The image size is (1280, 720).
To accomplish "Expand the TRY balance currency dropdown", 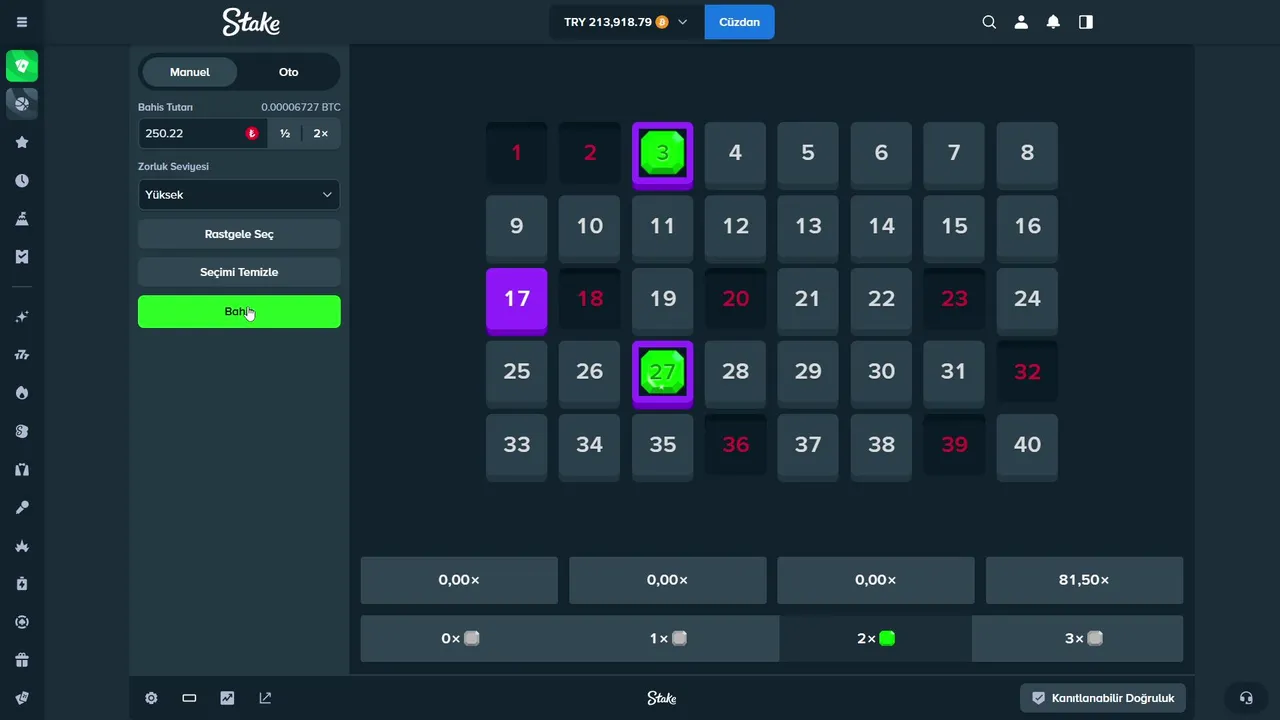I will (626, 22).
